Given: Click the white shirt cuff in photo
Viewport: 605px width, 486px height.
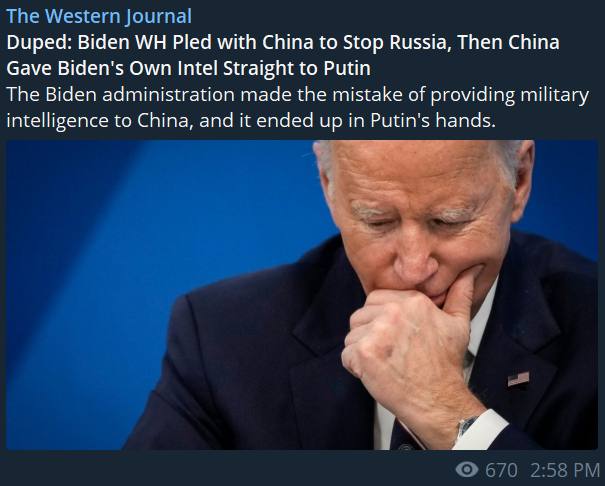Looking at the screenshot, I should click(x=482, y=428).
